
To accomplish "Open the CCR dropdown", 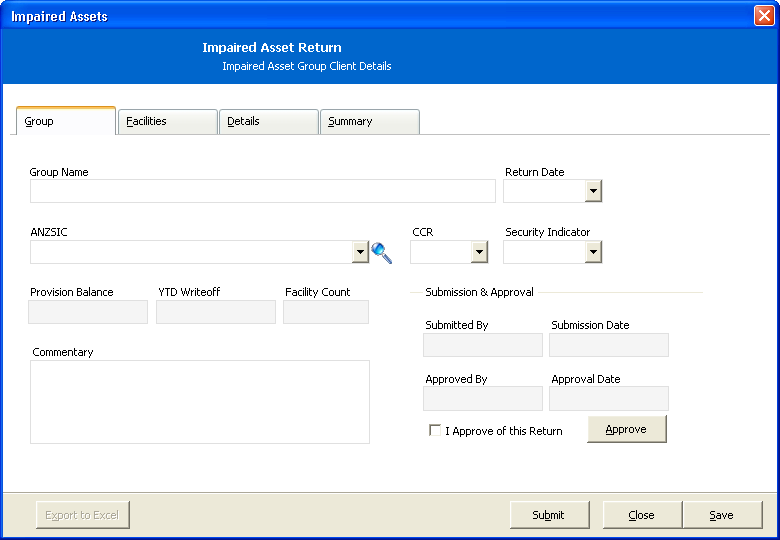I will (479, 252).
